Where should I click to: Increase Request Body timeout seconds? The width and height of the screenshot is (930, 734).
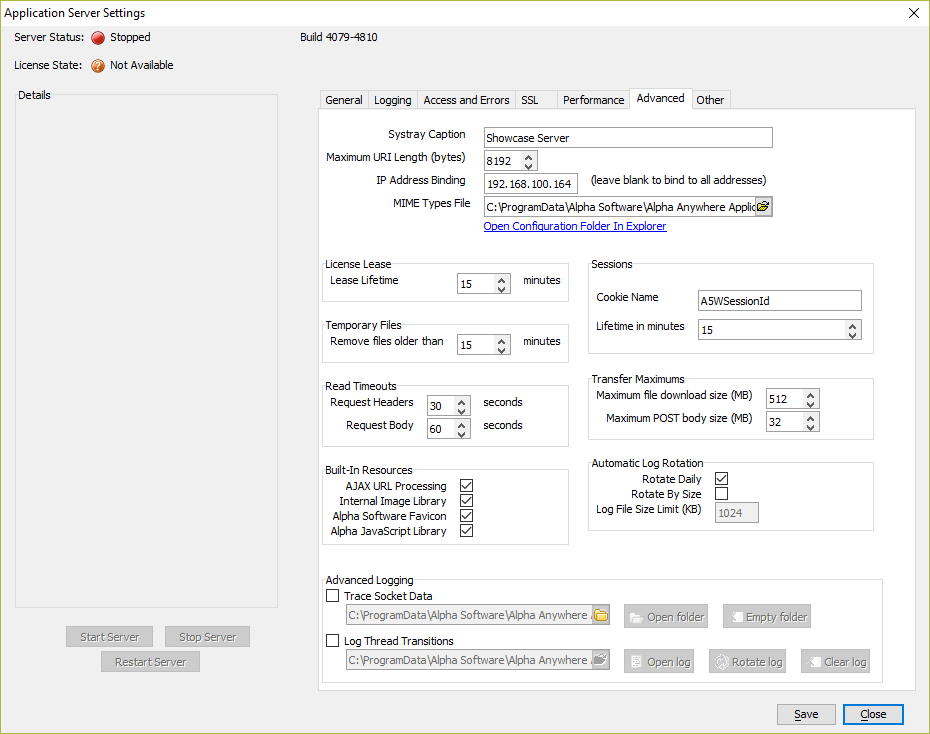[461, 425]
